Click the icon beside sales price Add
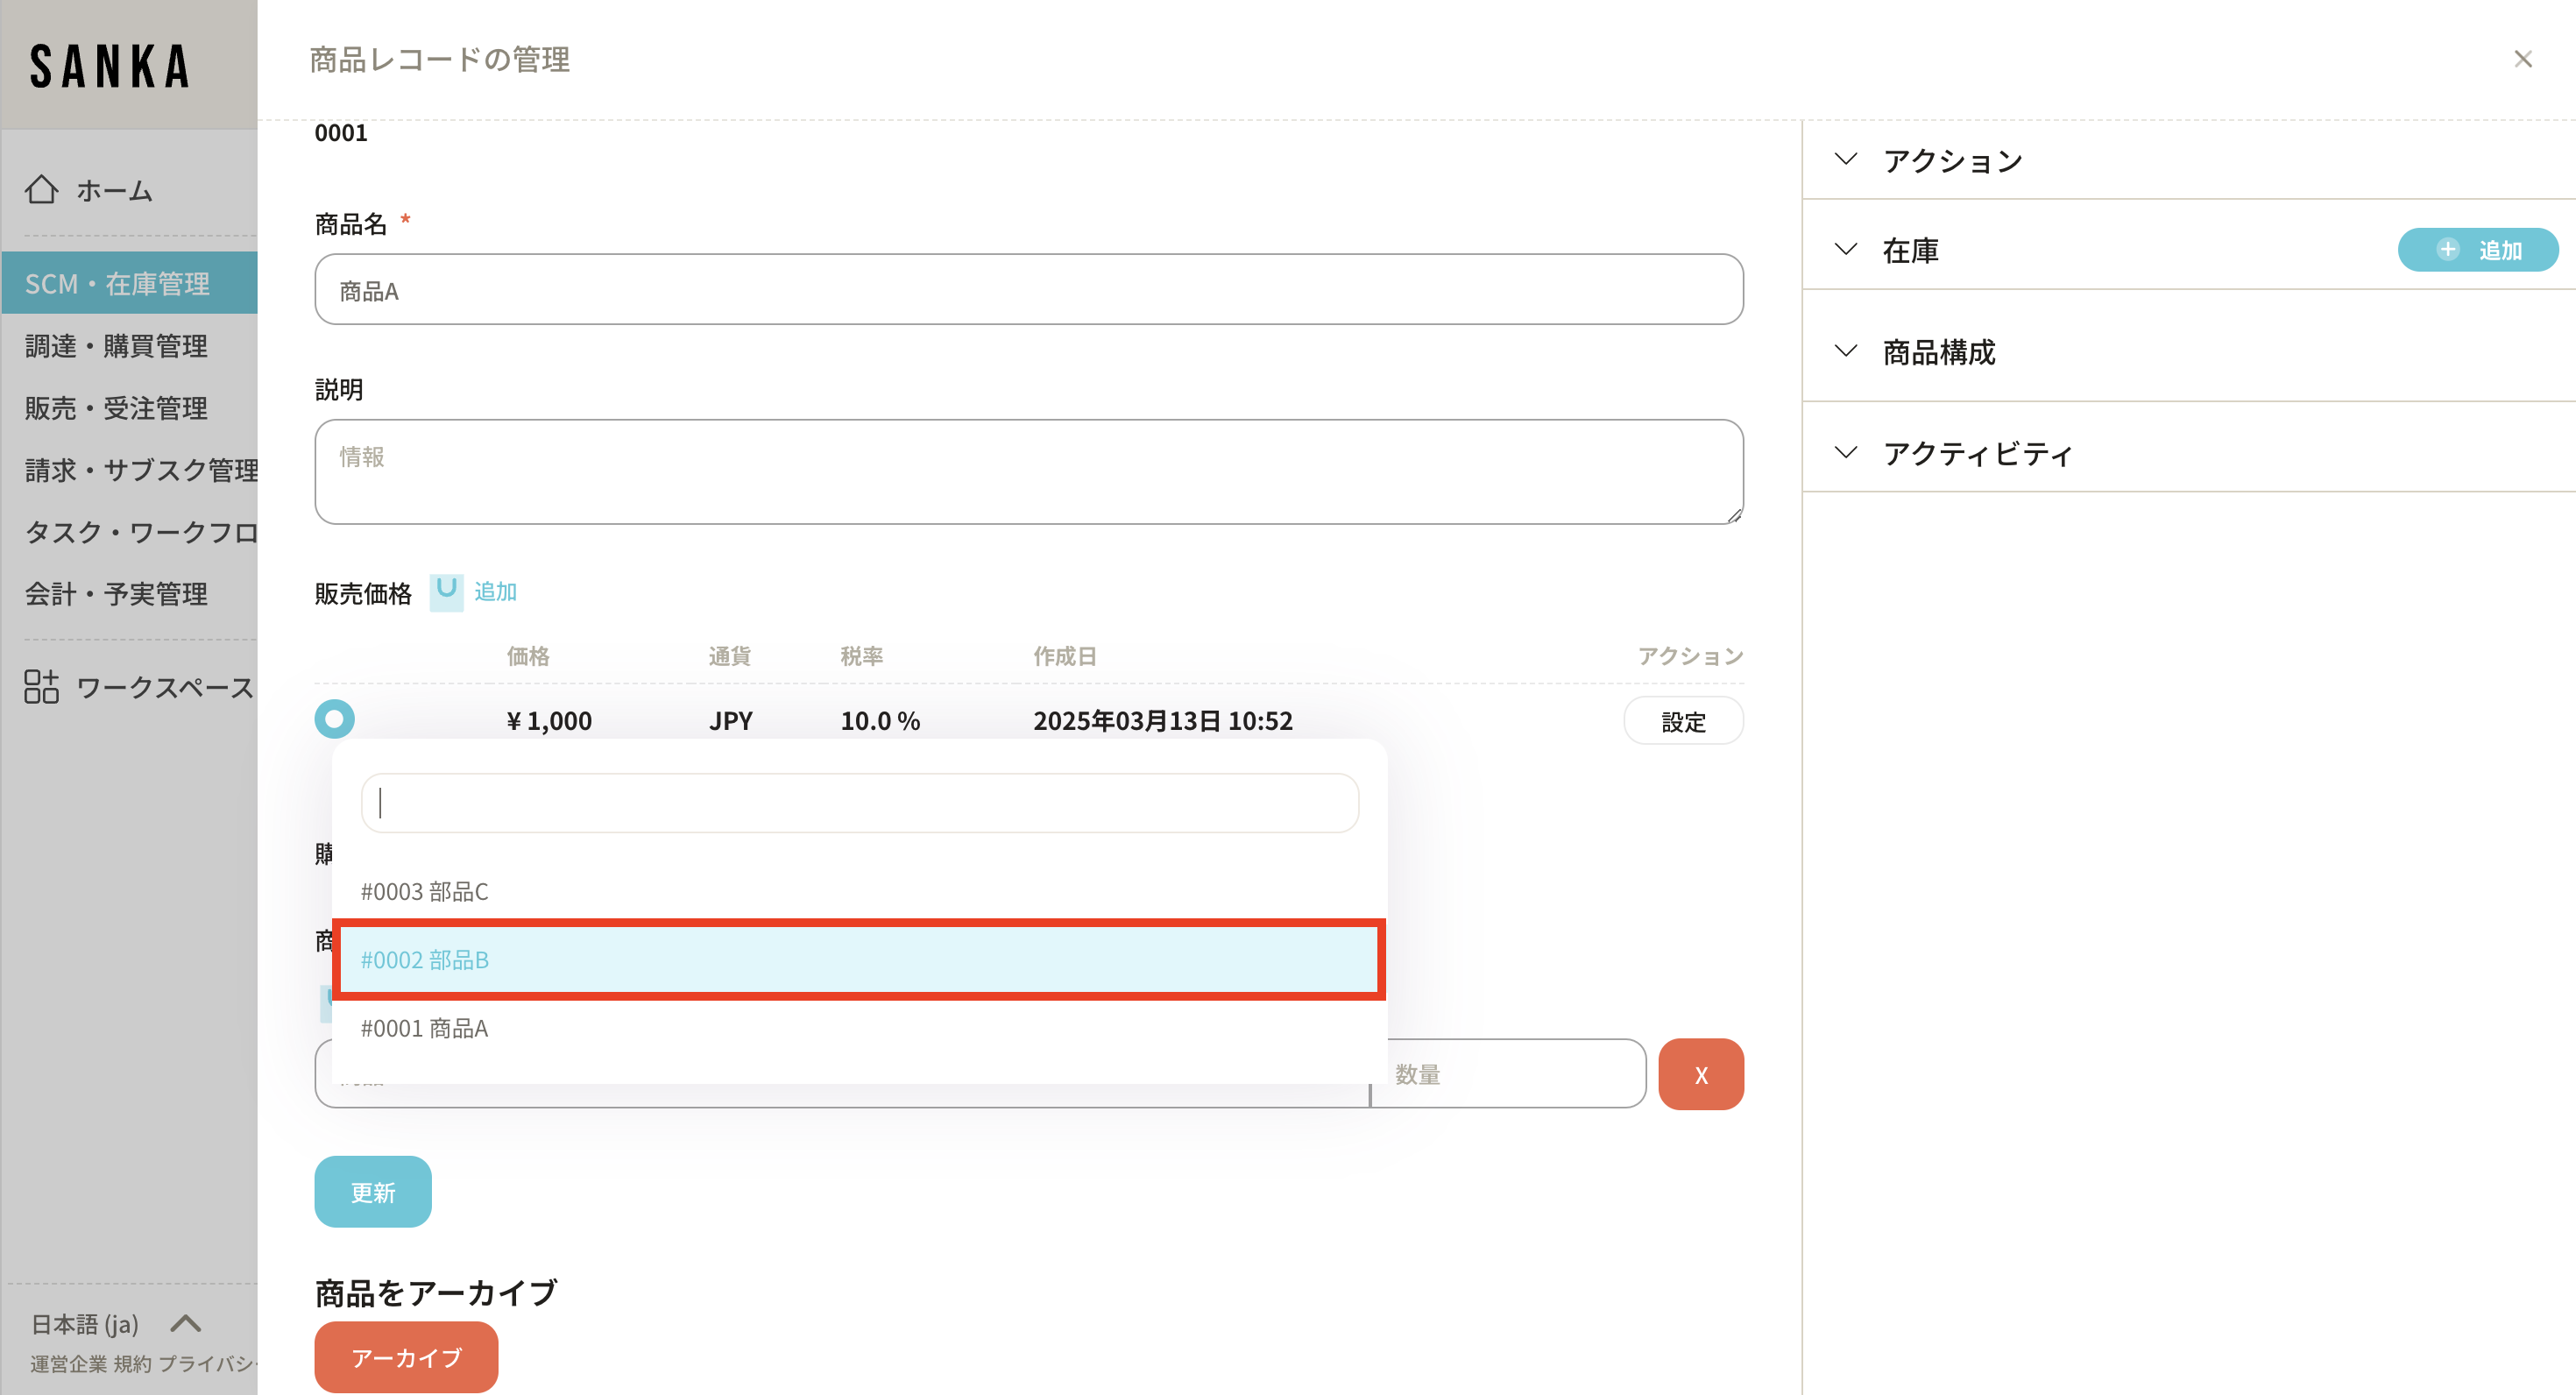The width and height of the screenshot is (2576, 1395). tap(446, 591)
